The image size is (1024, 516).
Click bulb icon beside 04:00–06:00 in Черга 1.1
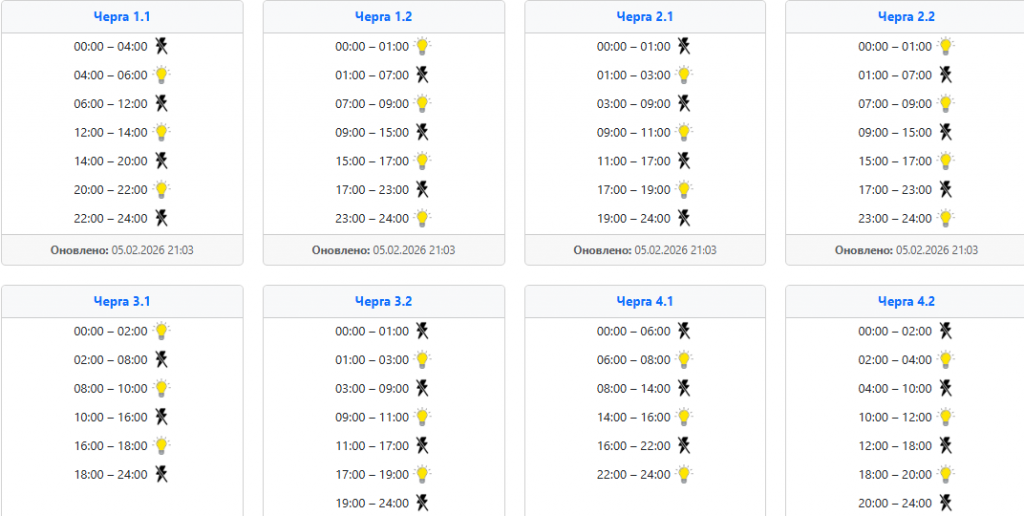click(161, 75)
